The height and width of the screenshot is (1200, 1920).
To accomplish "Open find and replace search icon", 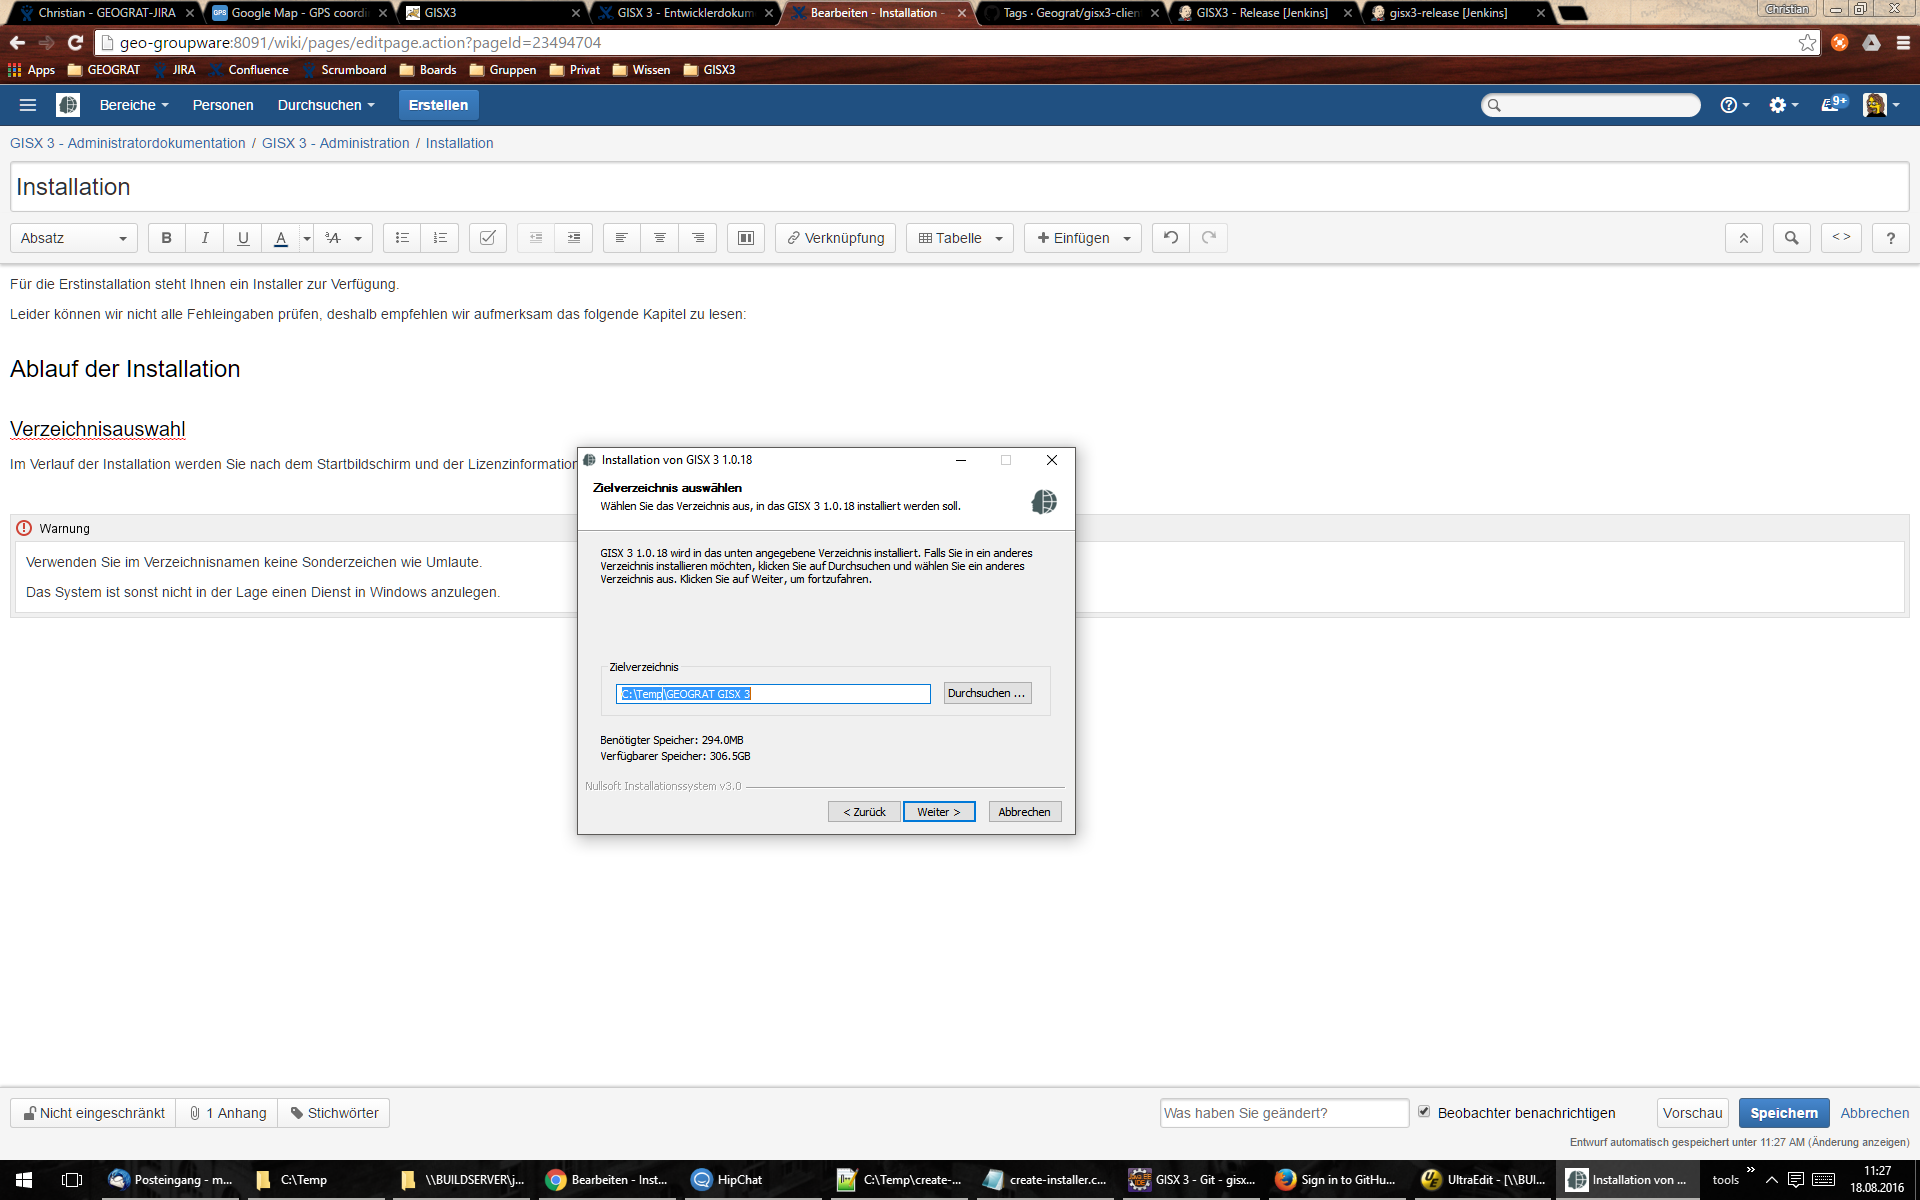I will click(x=1792, y=238).
